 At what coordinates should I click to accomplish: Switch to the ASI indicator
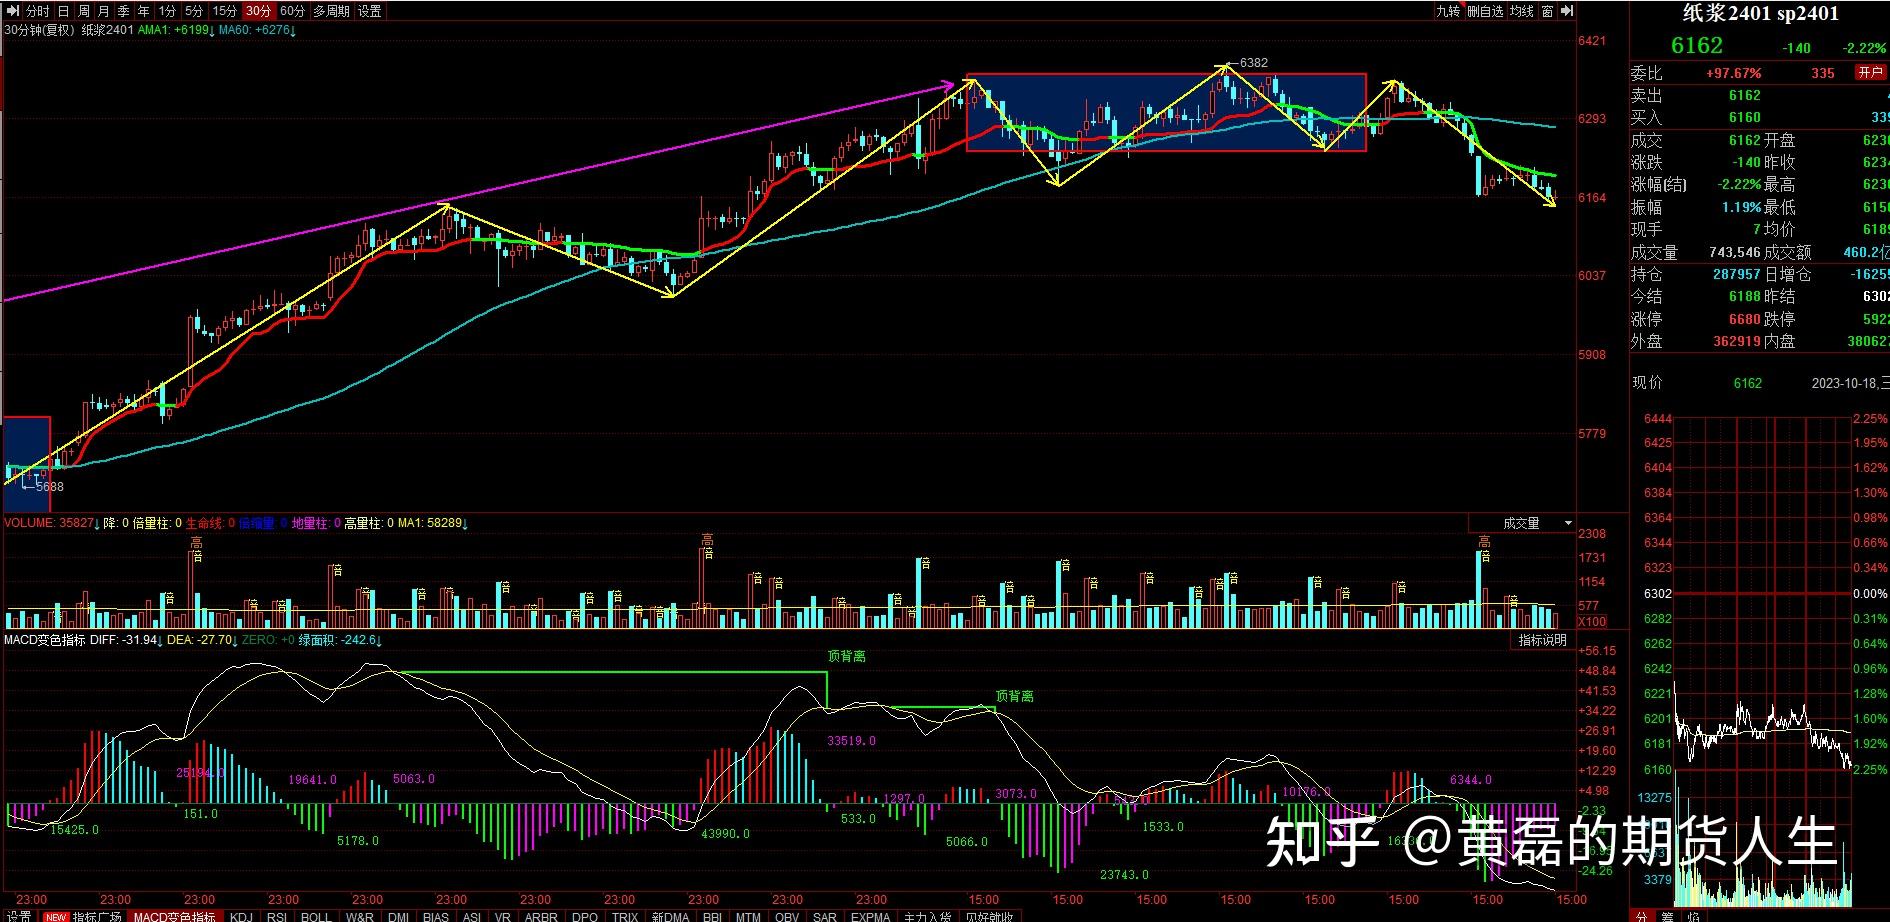click(472, 915)
